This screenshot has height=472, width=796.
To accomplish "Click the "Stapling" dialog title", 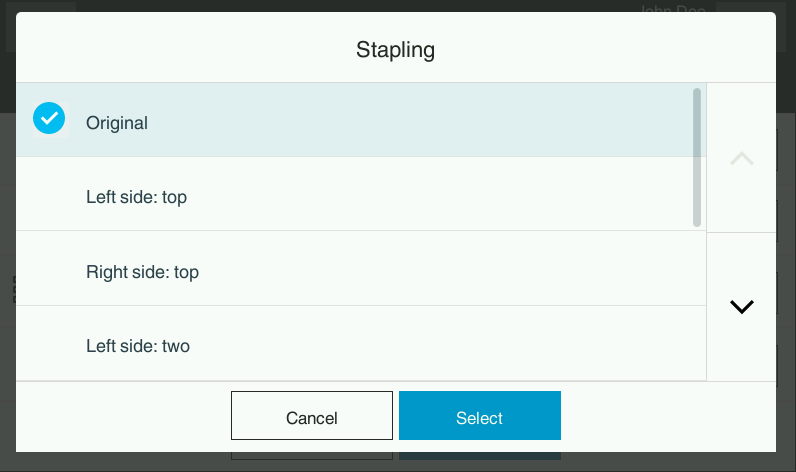I will click(395, 49).
